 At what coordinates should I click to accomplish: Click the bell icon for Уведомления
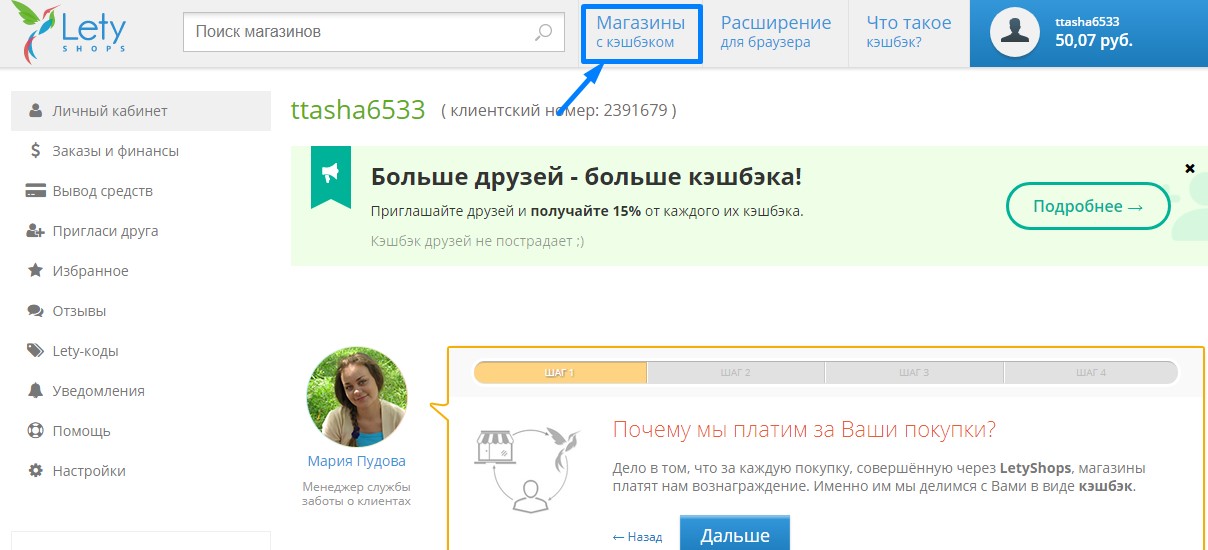pyautogui.click(x=35, y=391)
